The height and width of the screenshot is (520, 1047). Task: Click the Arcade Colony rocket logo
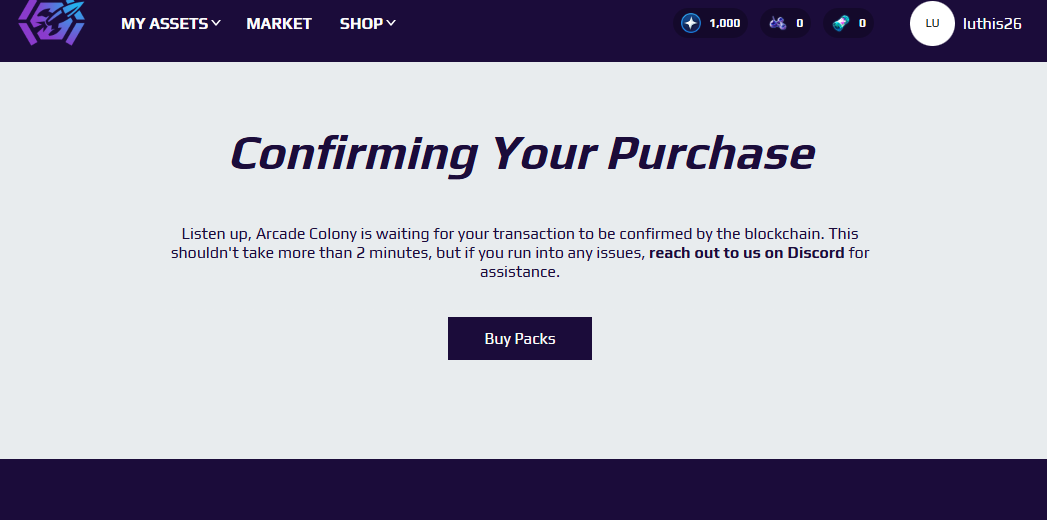pos(51,22)
